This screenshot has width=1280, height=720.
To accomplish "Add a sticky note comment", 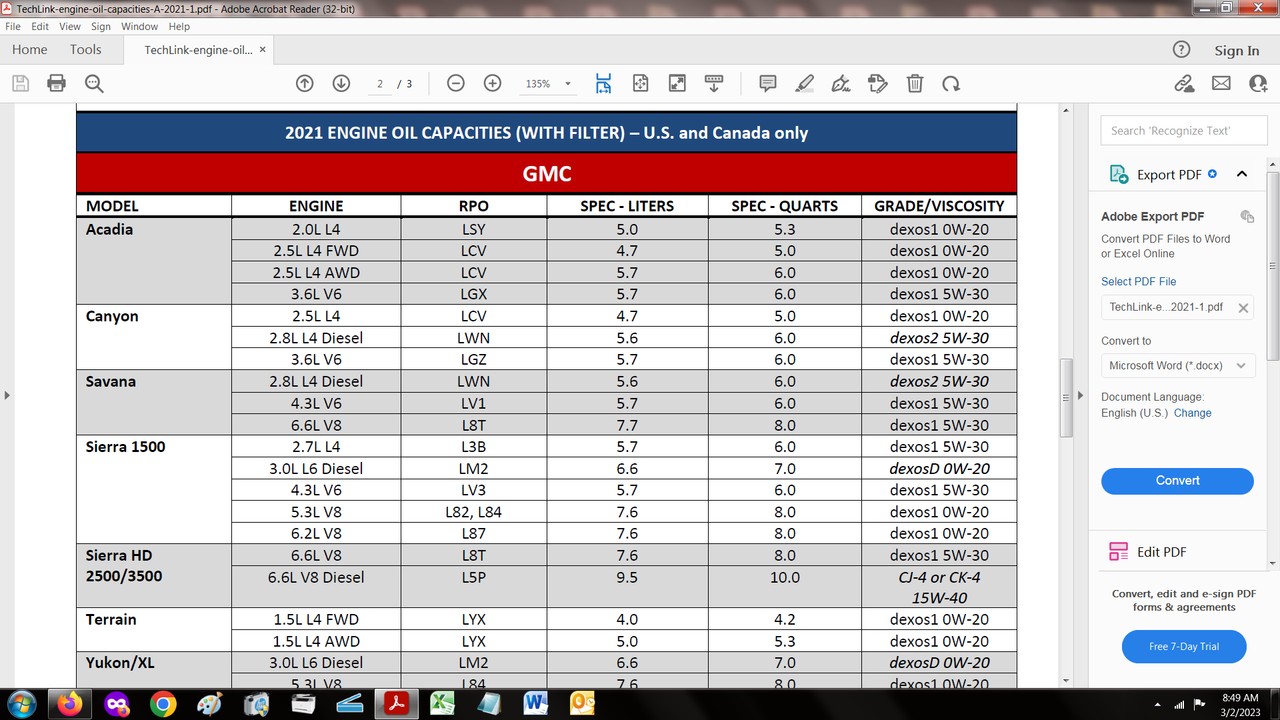I will [x=768, y=84].
